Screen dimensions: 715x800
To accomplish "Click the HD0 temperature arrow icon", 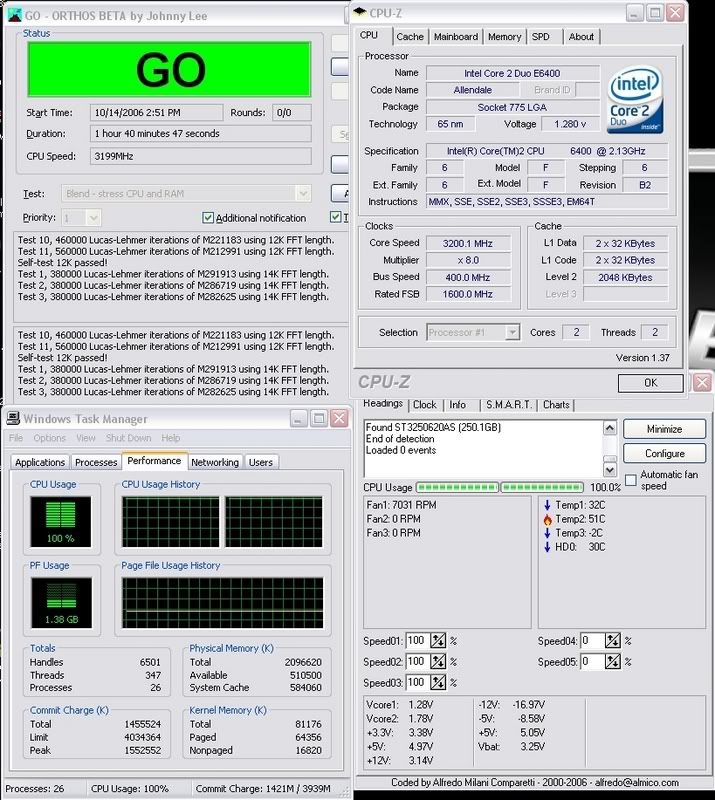I will click(547, 546).
